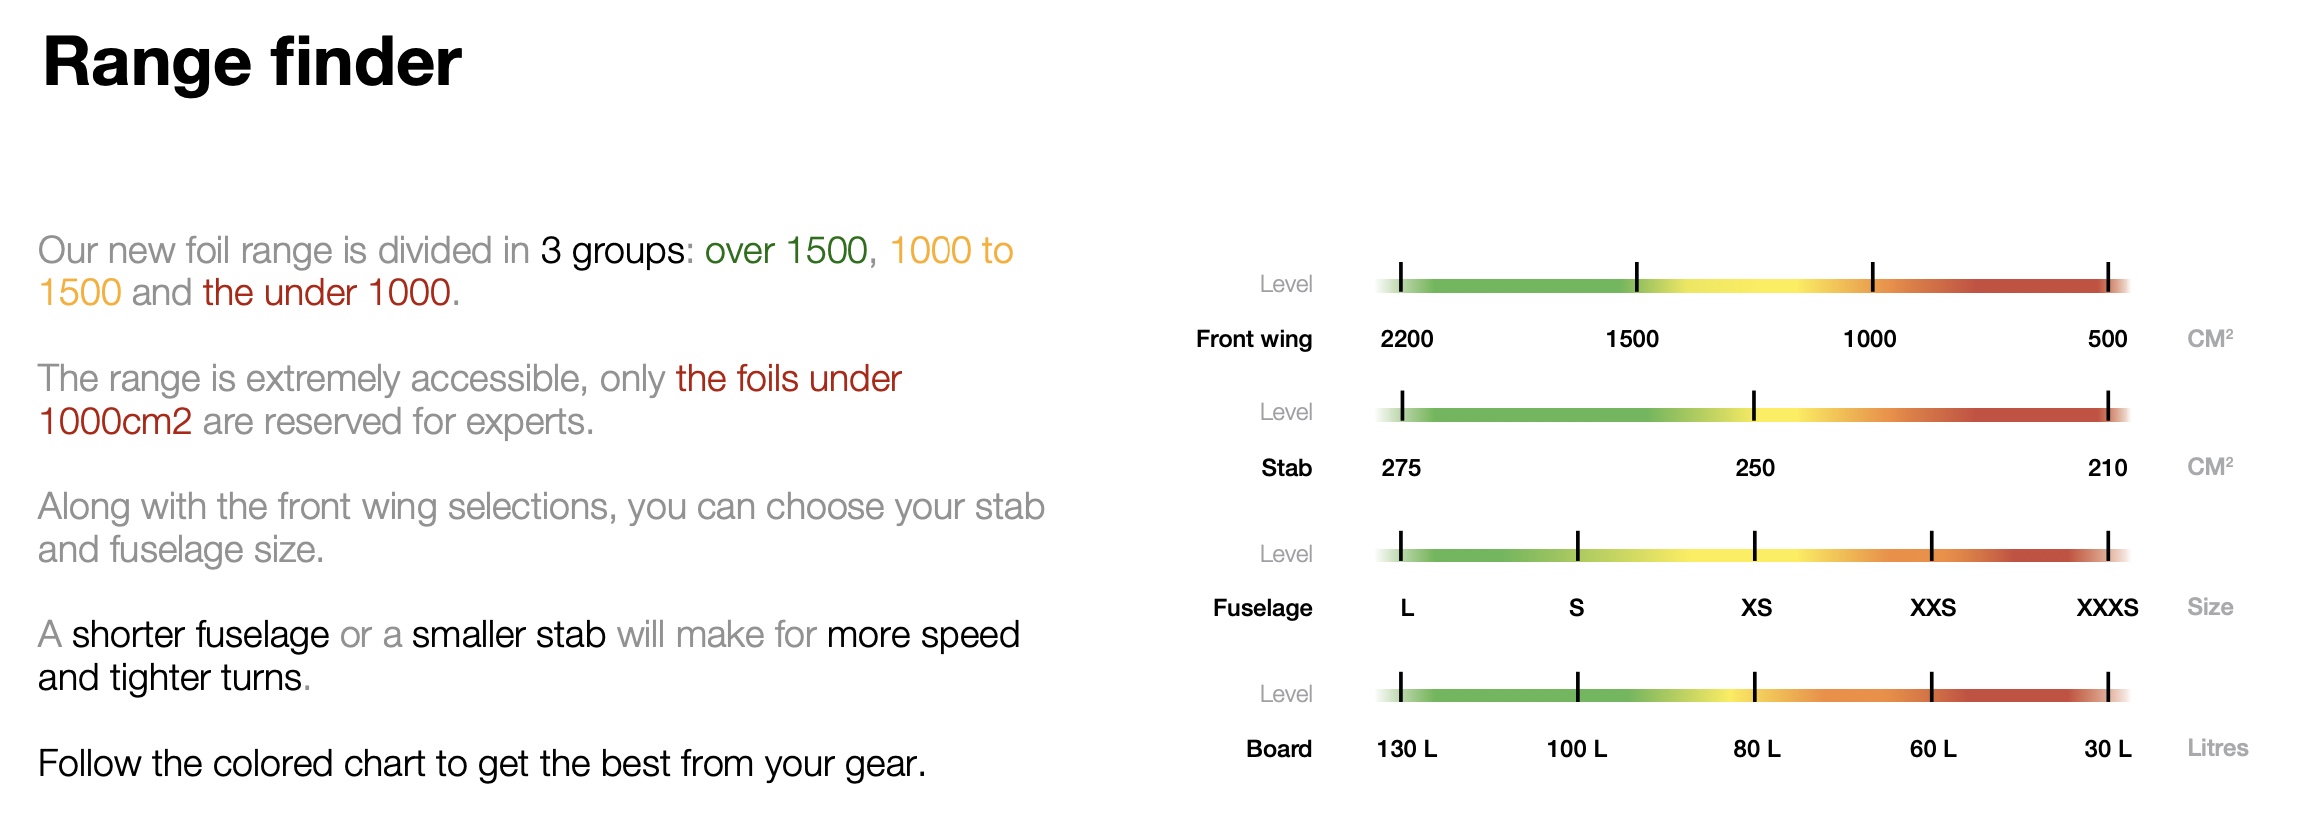The image size is (2304, 830).
Task: Click the 60 L tick on Board scale
Action: click(x=1932, y=687)
